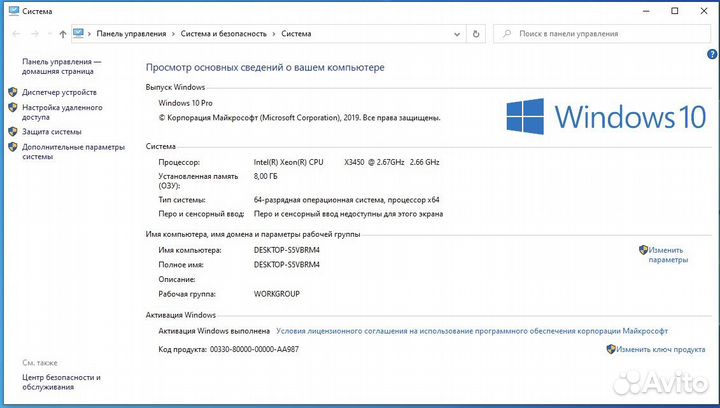This screenshot has width=720, height=408.
Task: Click the back navigation arrow
Action: (x=16, y=34)
